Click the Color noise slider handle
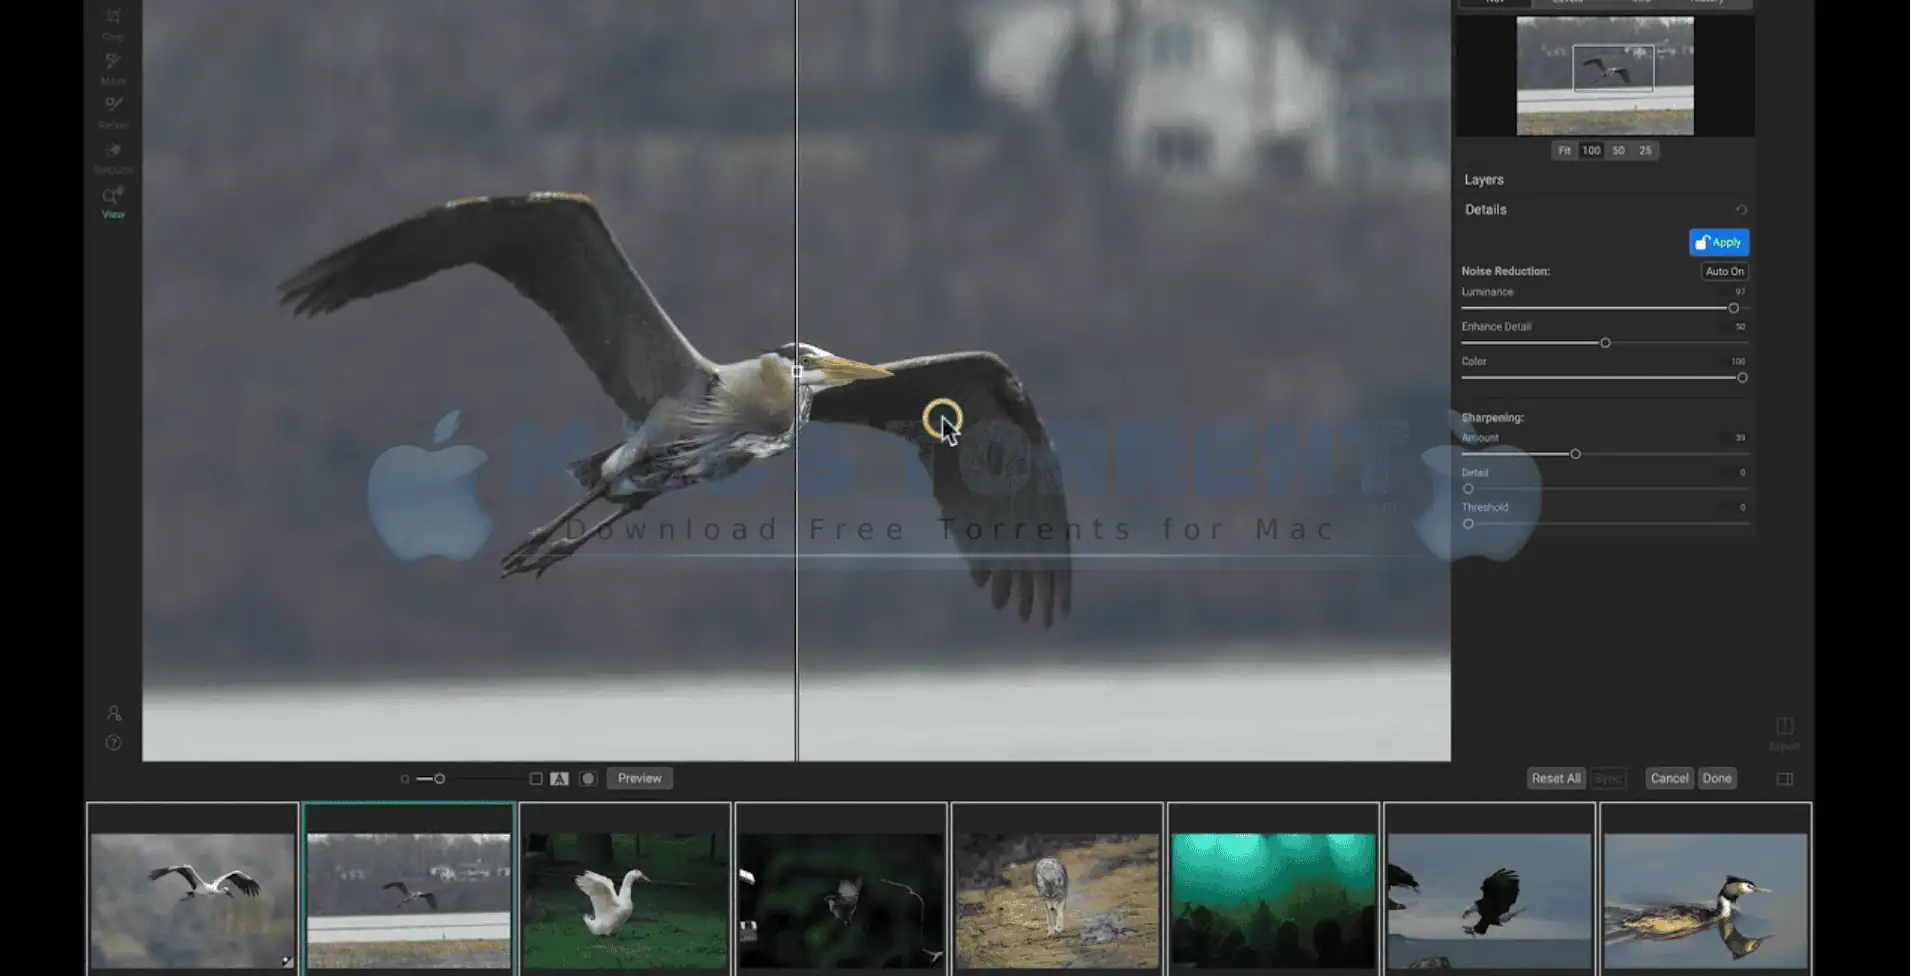The image size is (1911, 976). point(1742,378)
